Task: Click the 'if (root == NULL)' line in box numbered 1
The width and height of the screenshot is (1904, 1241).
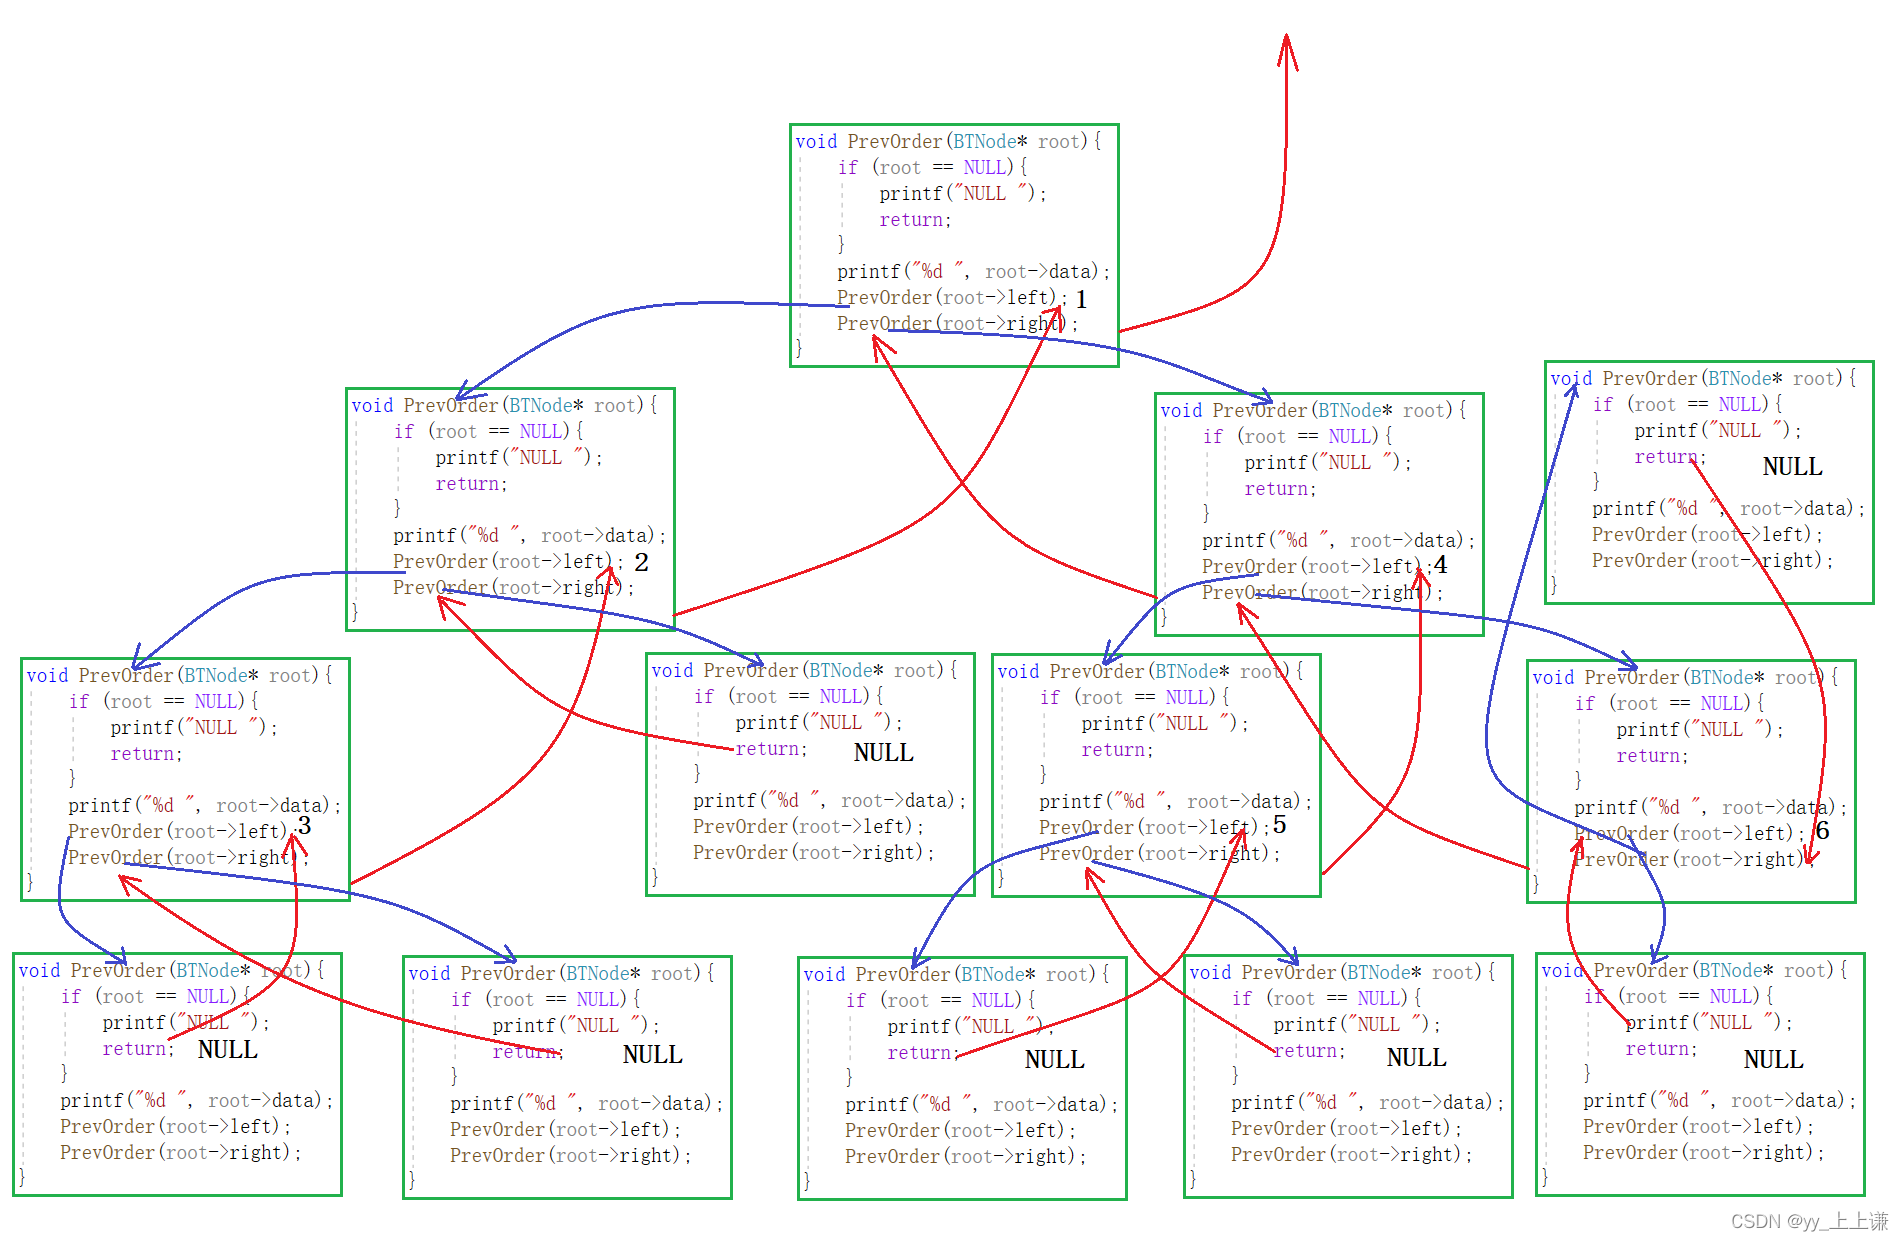Action: coord(933,168)
